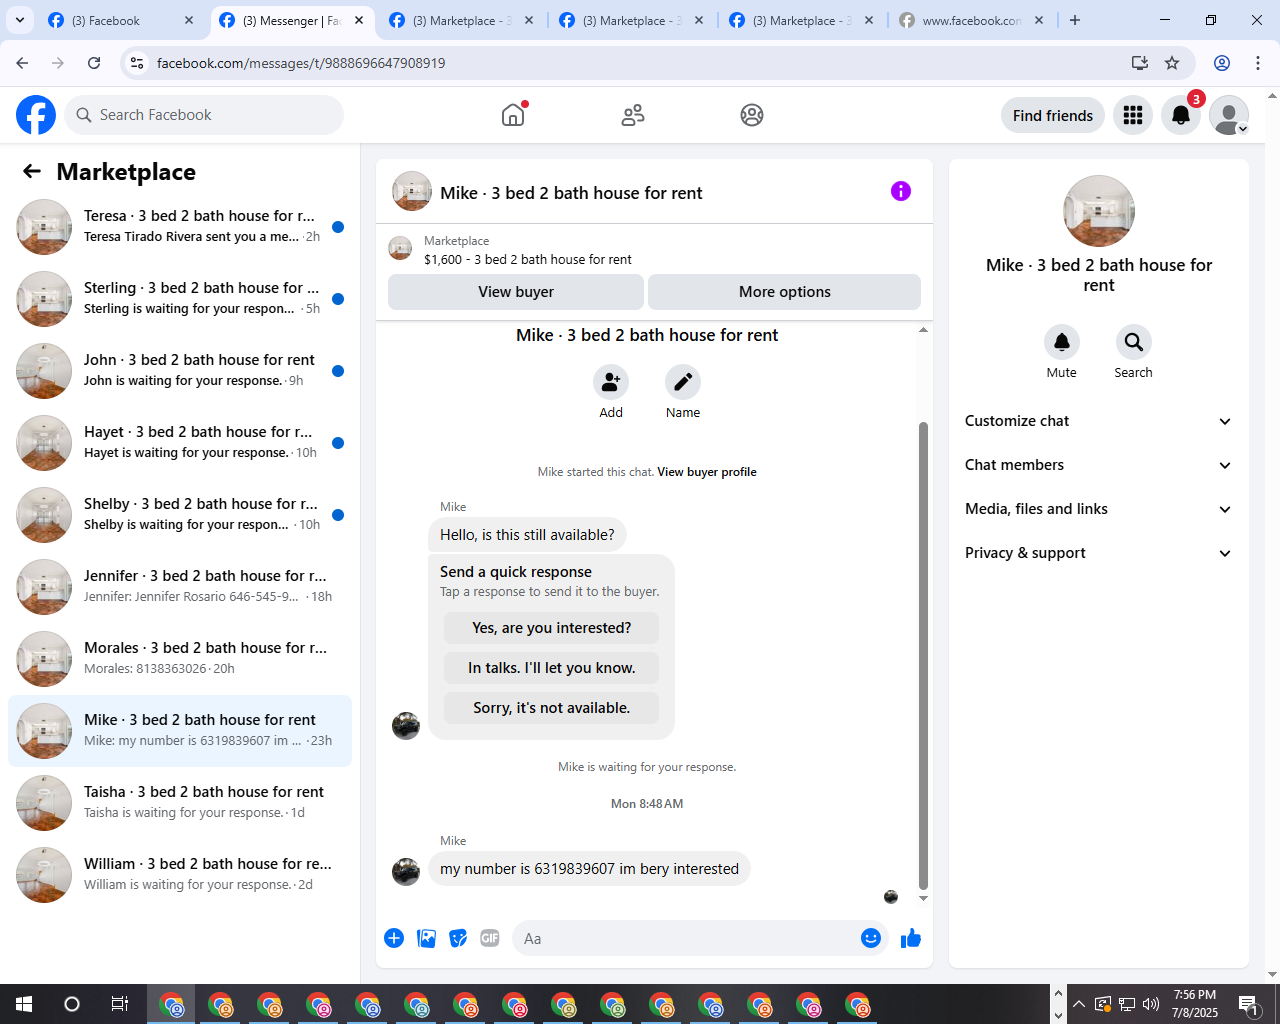Image resolution: width=1280 pixels, height=1024 pixels.
Task: Send quick response 'Sorry, it's not available.'
Action: click(x=552, y=708)
